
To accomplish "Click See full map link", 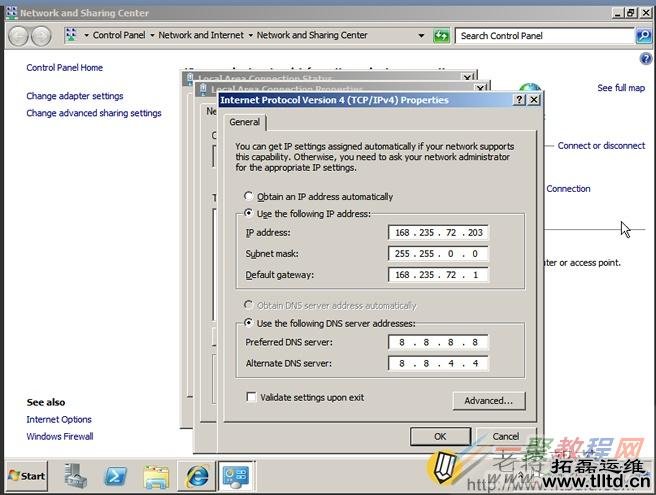I will (621, 88).
